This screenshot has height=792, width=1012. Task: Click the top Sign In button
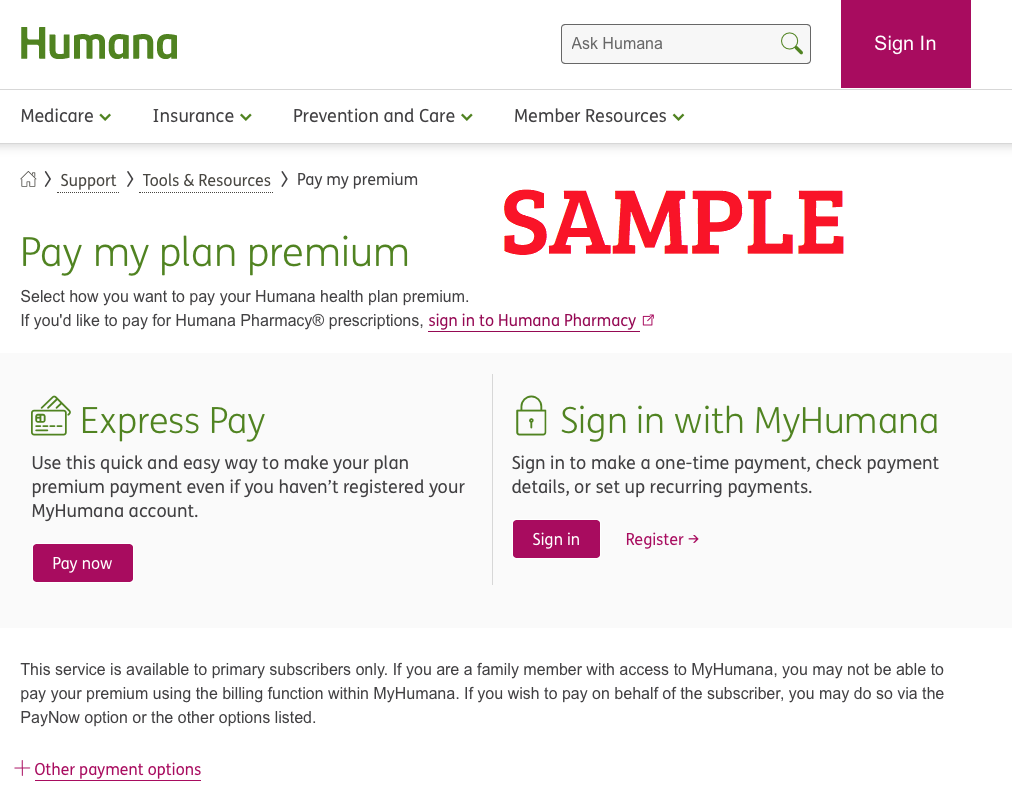pyautogui.click(x=906, y=43)
